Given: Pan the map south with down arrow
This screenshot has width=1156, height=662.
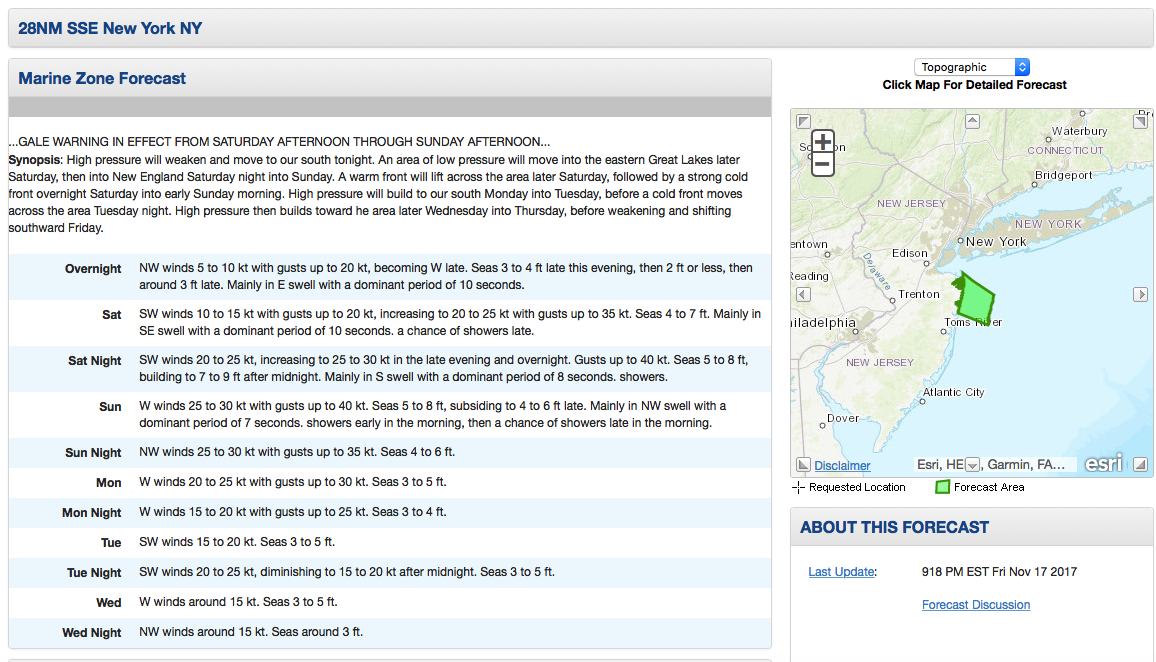Looking at the screenshot, I should pyautogui.click(x=971, y=465).
